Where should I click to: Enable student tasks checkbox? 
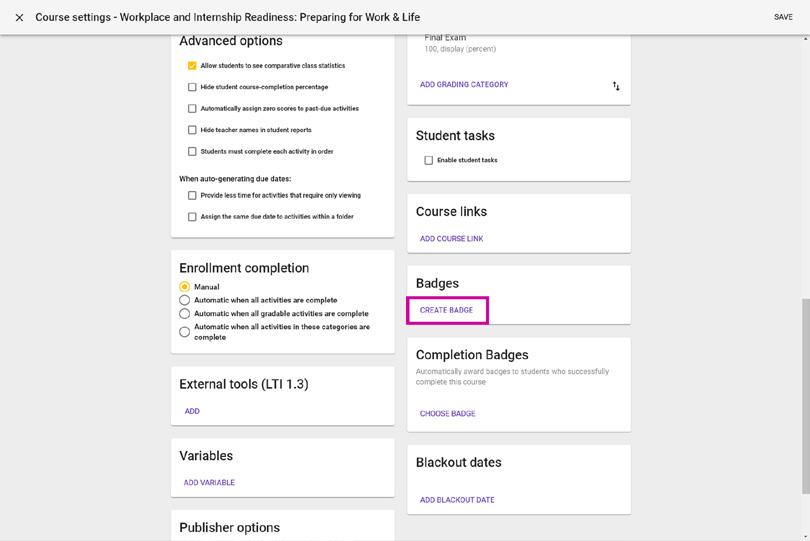coord(429,161)
